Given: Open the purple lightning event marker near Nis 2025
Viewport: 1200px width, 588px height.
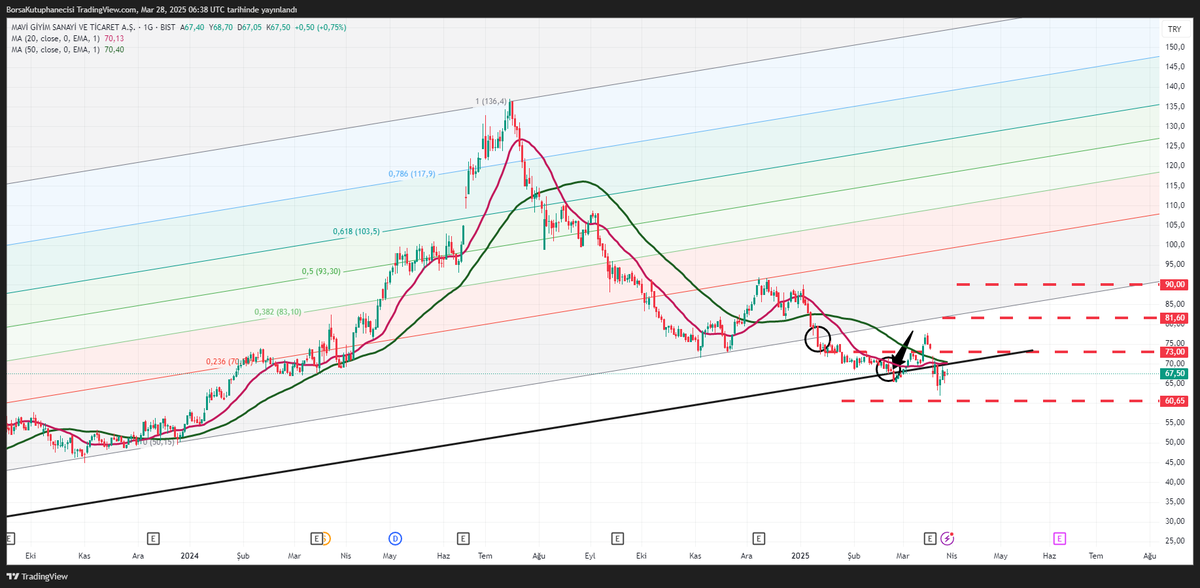Looking at the screenshot, I should point(947,538).
